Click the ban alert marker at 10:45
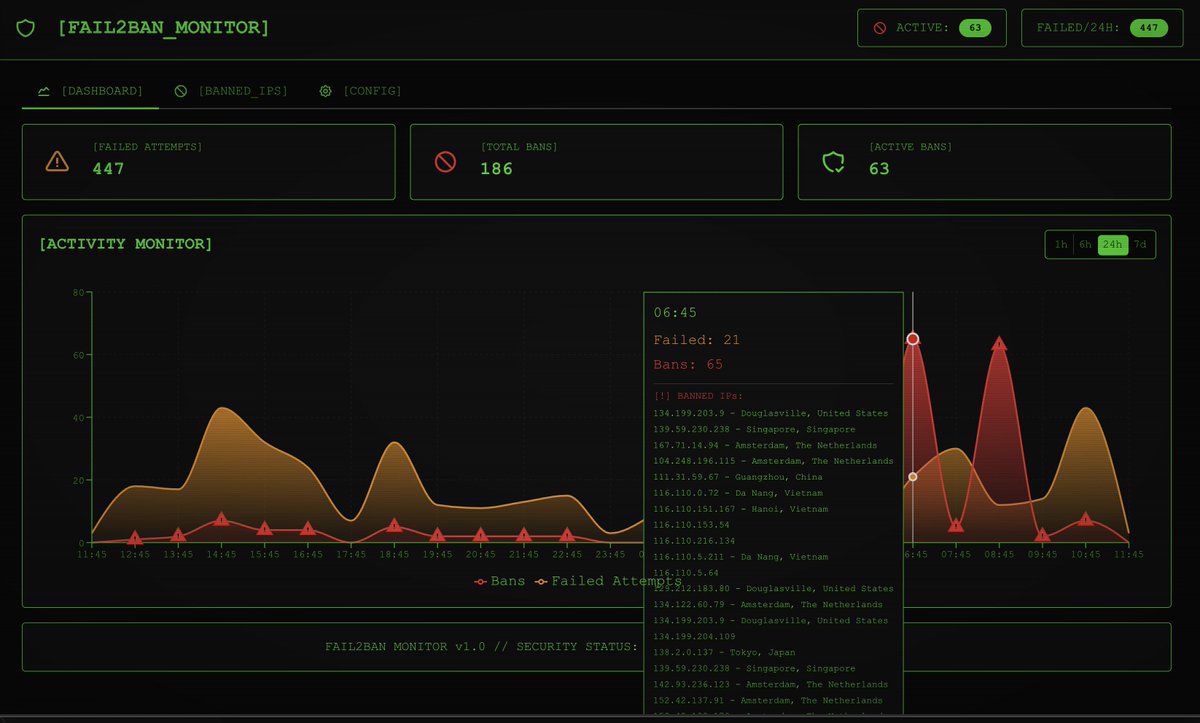Image resolution: width=1200 pixels, height=723 pixels. pyautogui.click(x=1085, y=519)
